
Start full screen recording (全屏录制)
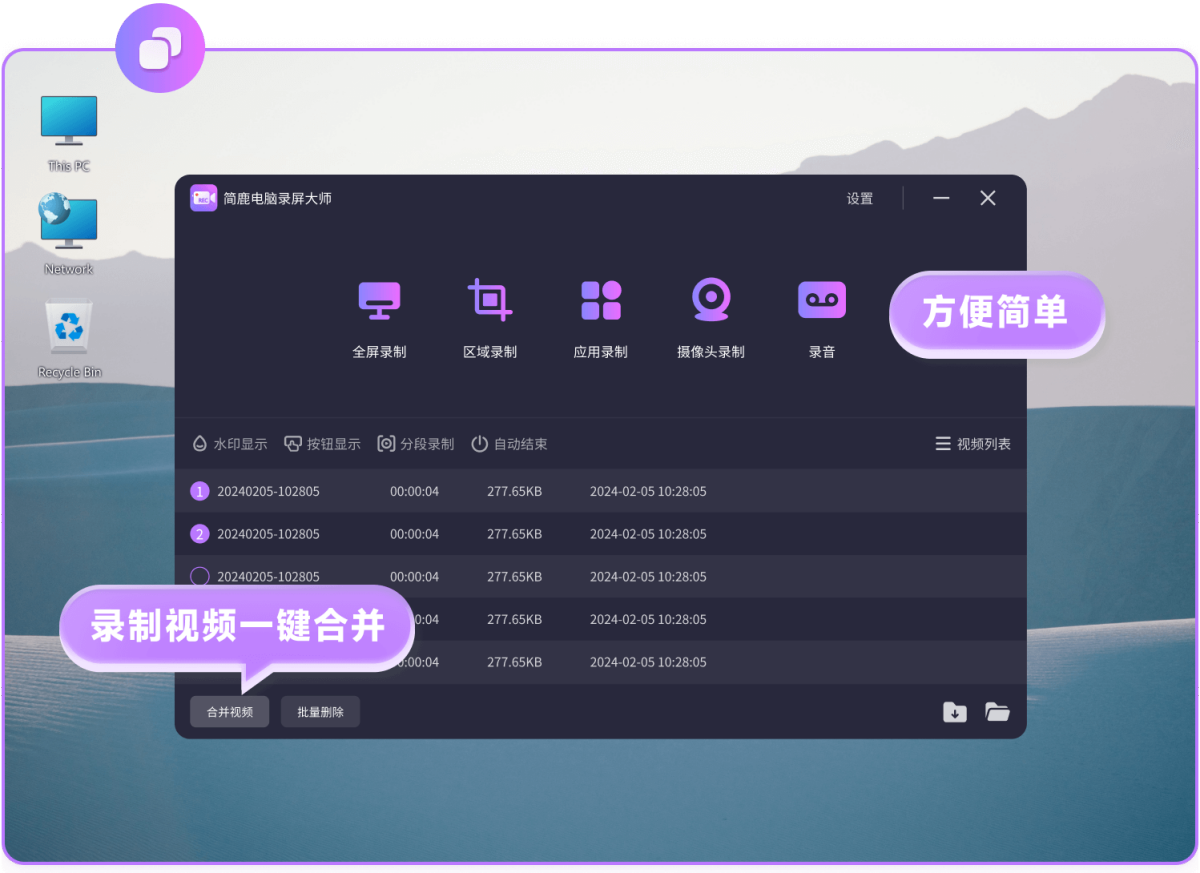[379, 300]
